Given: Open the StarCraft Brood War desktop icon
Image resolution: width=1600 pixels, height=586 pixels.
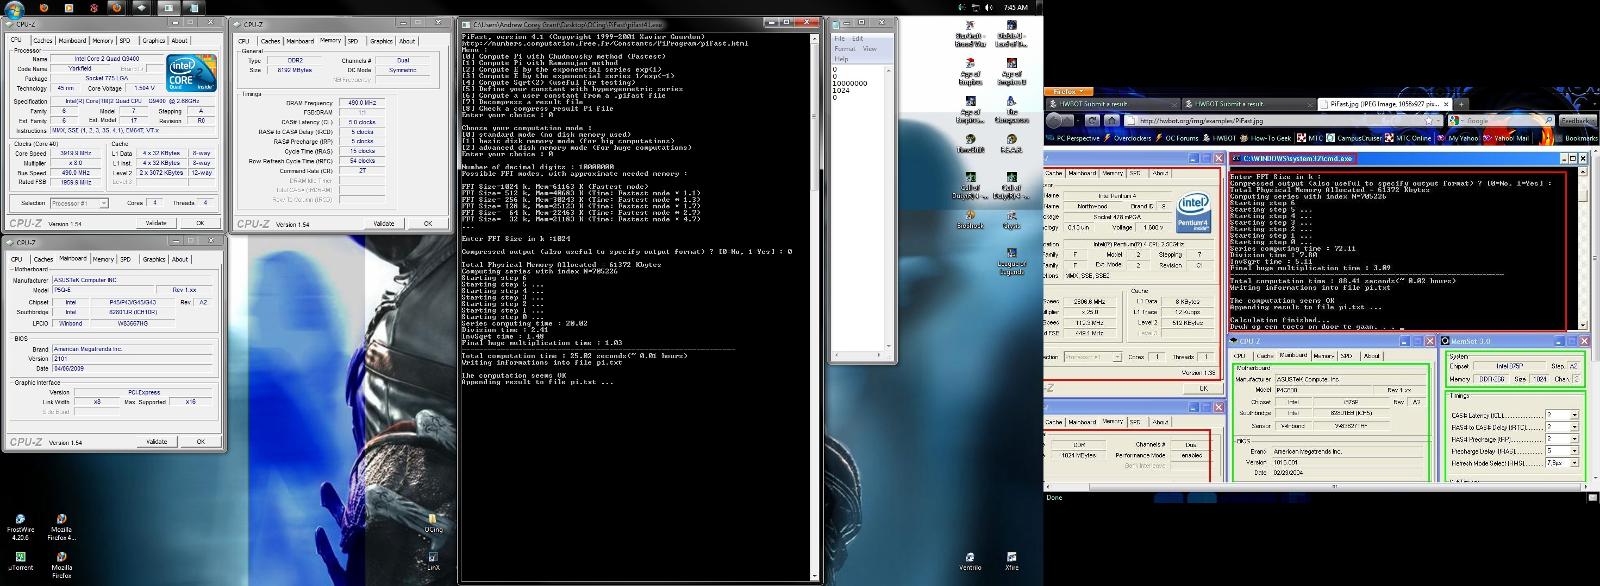Looking at the screenshot, I should (x=970, y=33).
